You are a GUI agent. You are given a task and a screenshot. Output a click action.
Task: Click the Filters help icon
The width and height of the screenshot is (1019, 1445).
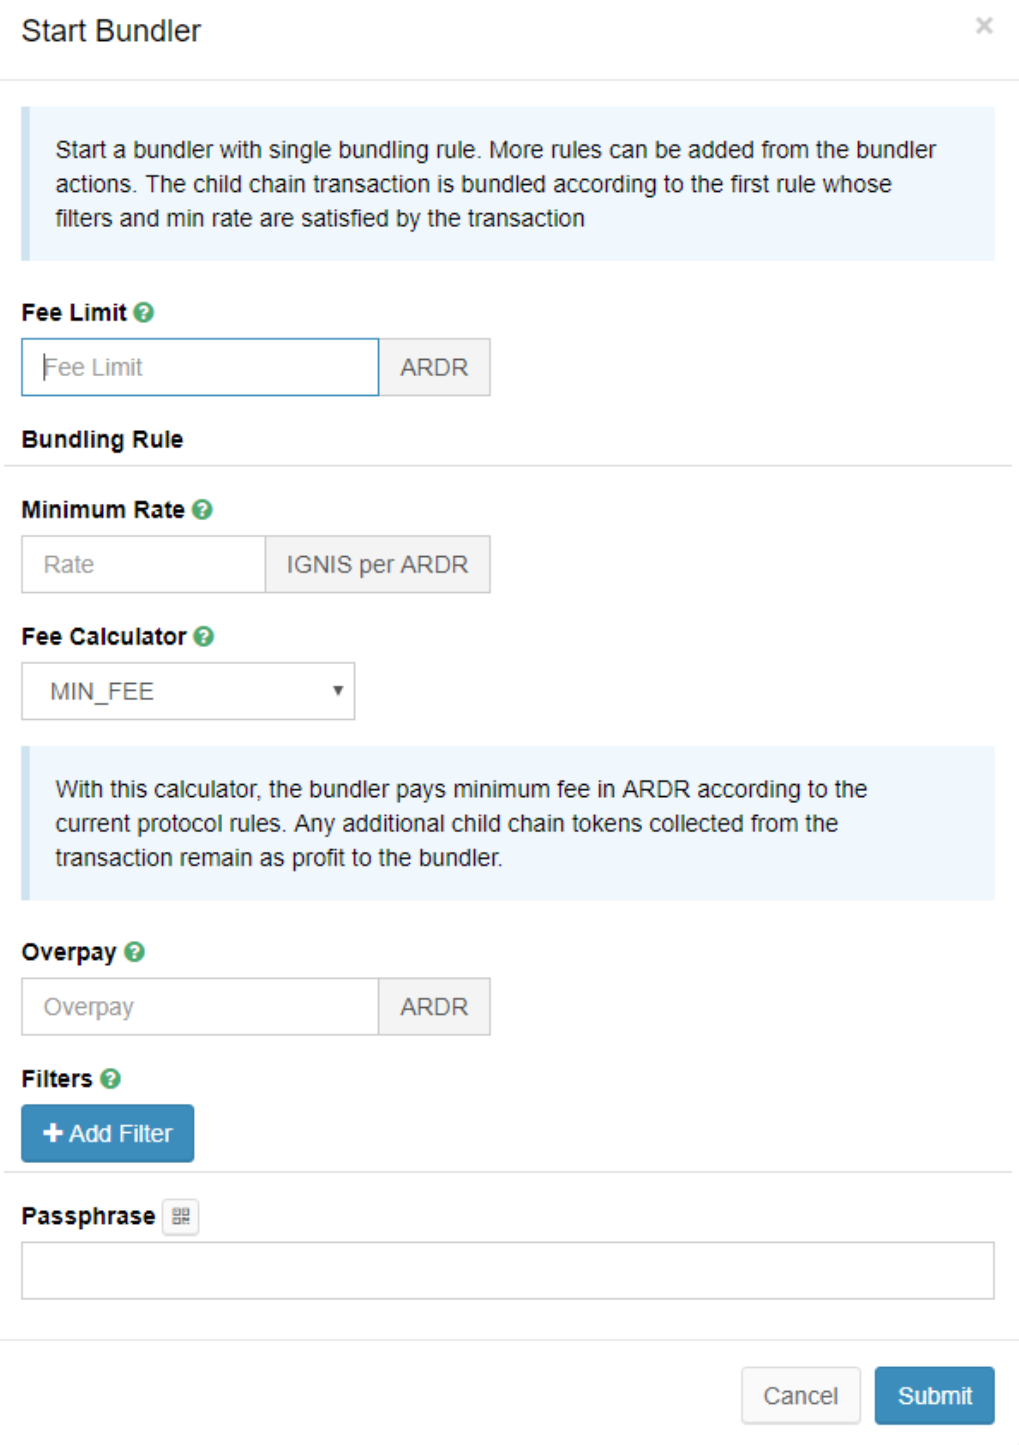[x=111, y=1079]
